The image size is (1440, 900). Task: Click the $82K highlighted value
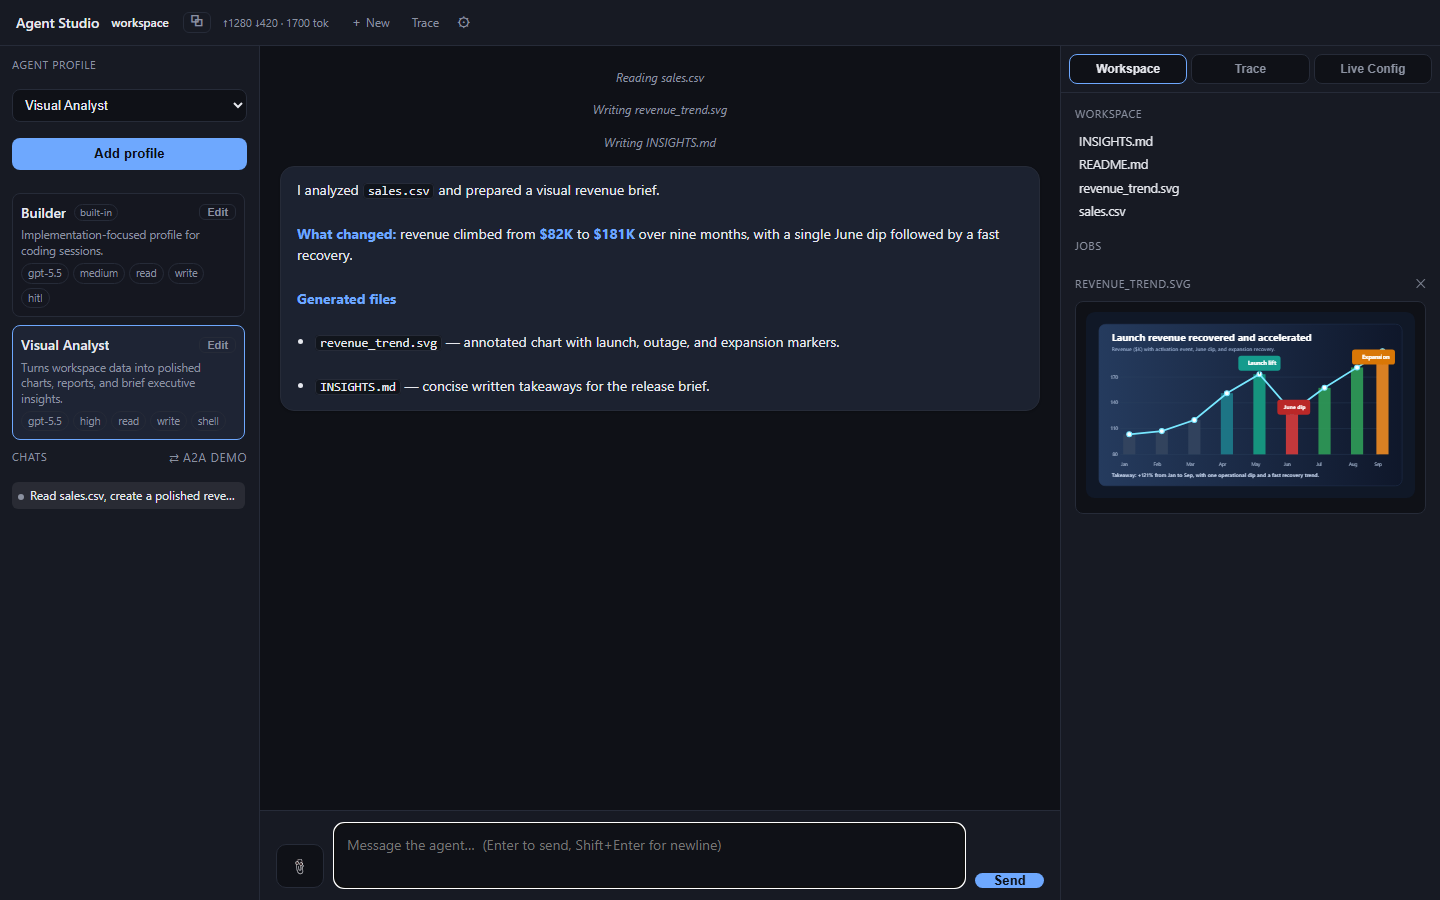pos(556,234)
